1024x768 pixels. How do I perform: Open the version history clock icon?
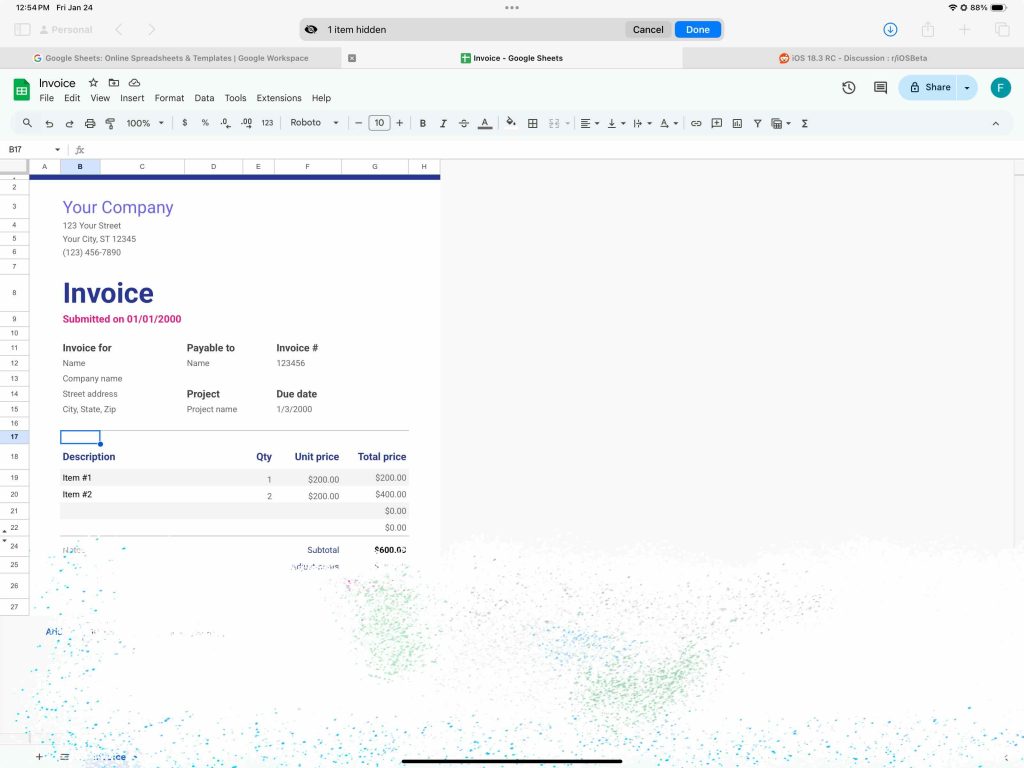(x=848, y=88)
